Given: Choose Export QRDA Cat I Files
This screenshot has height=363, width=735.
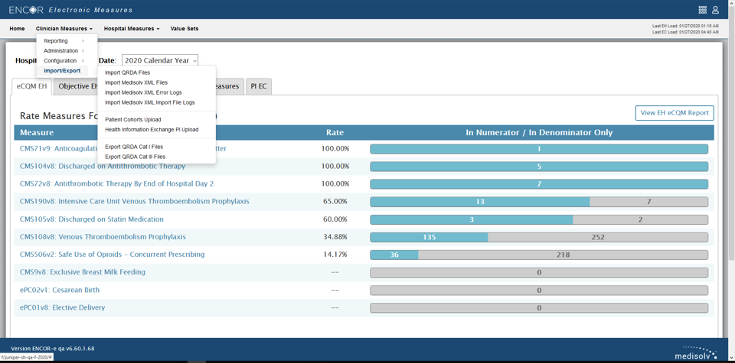Looking at the screenshot, I should 134,147.
